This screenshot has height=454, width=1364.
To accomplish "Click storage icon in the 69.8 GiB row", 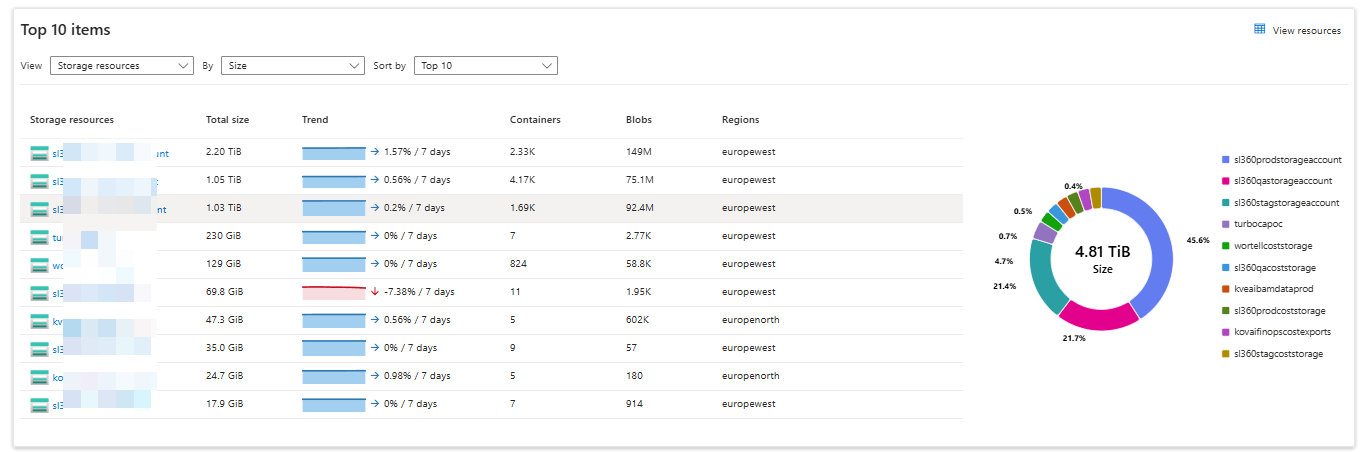I will point(39,293).
